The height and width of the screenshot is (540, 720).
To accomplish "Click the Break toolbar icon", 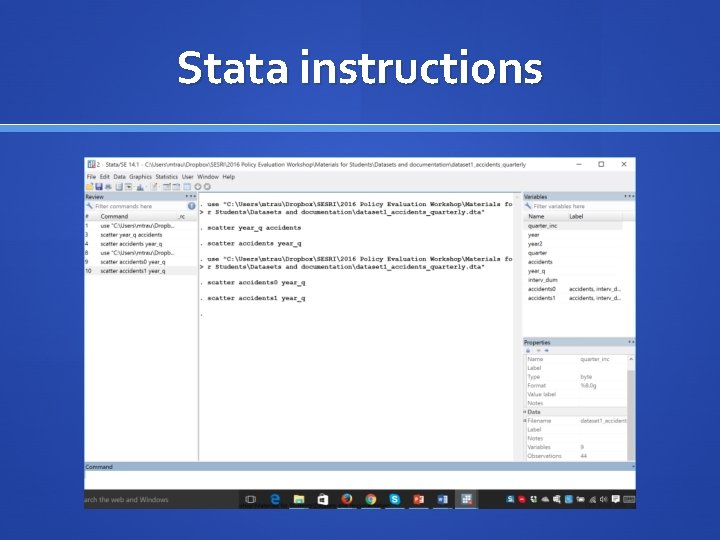I will (x=207, y=186).
